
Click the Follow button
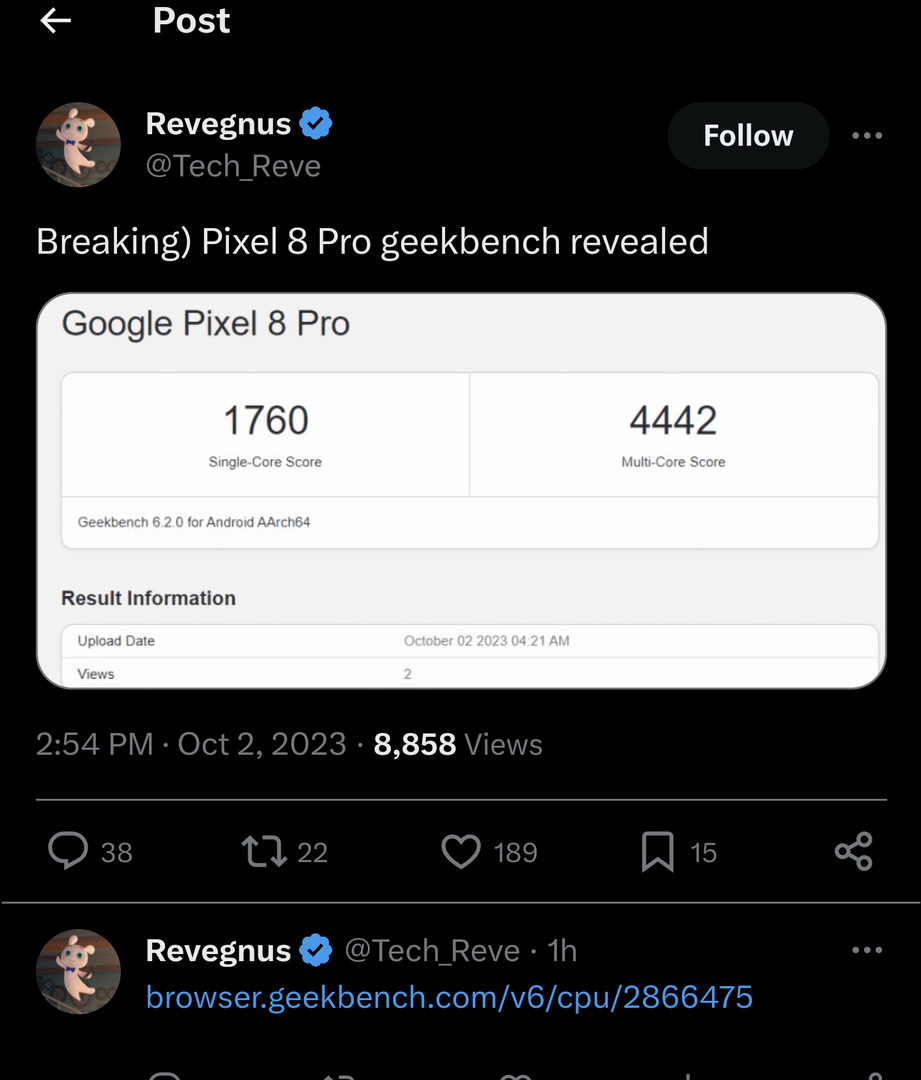pos(748,136)
